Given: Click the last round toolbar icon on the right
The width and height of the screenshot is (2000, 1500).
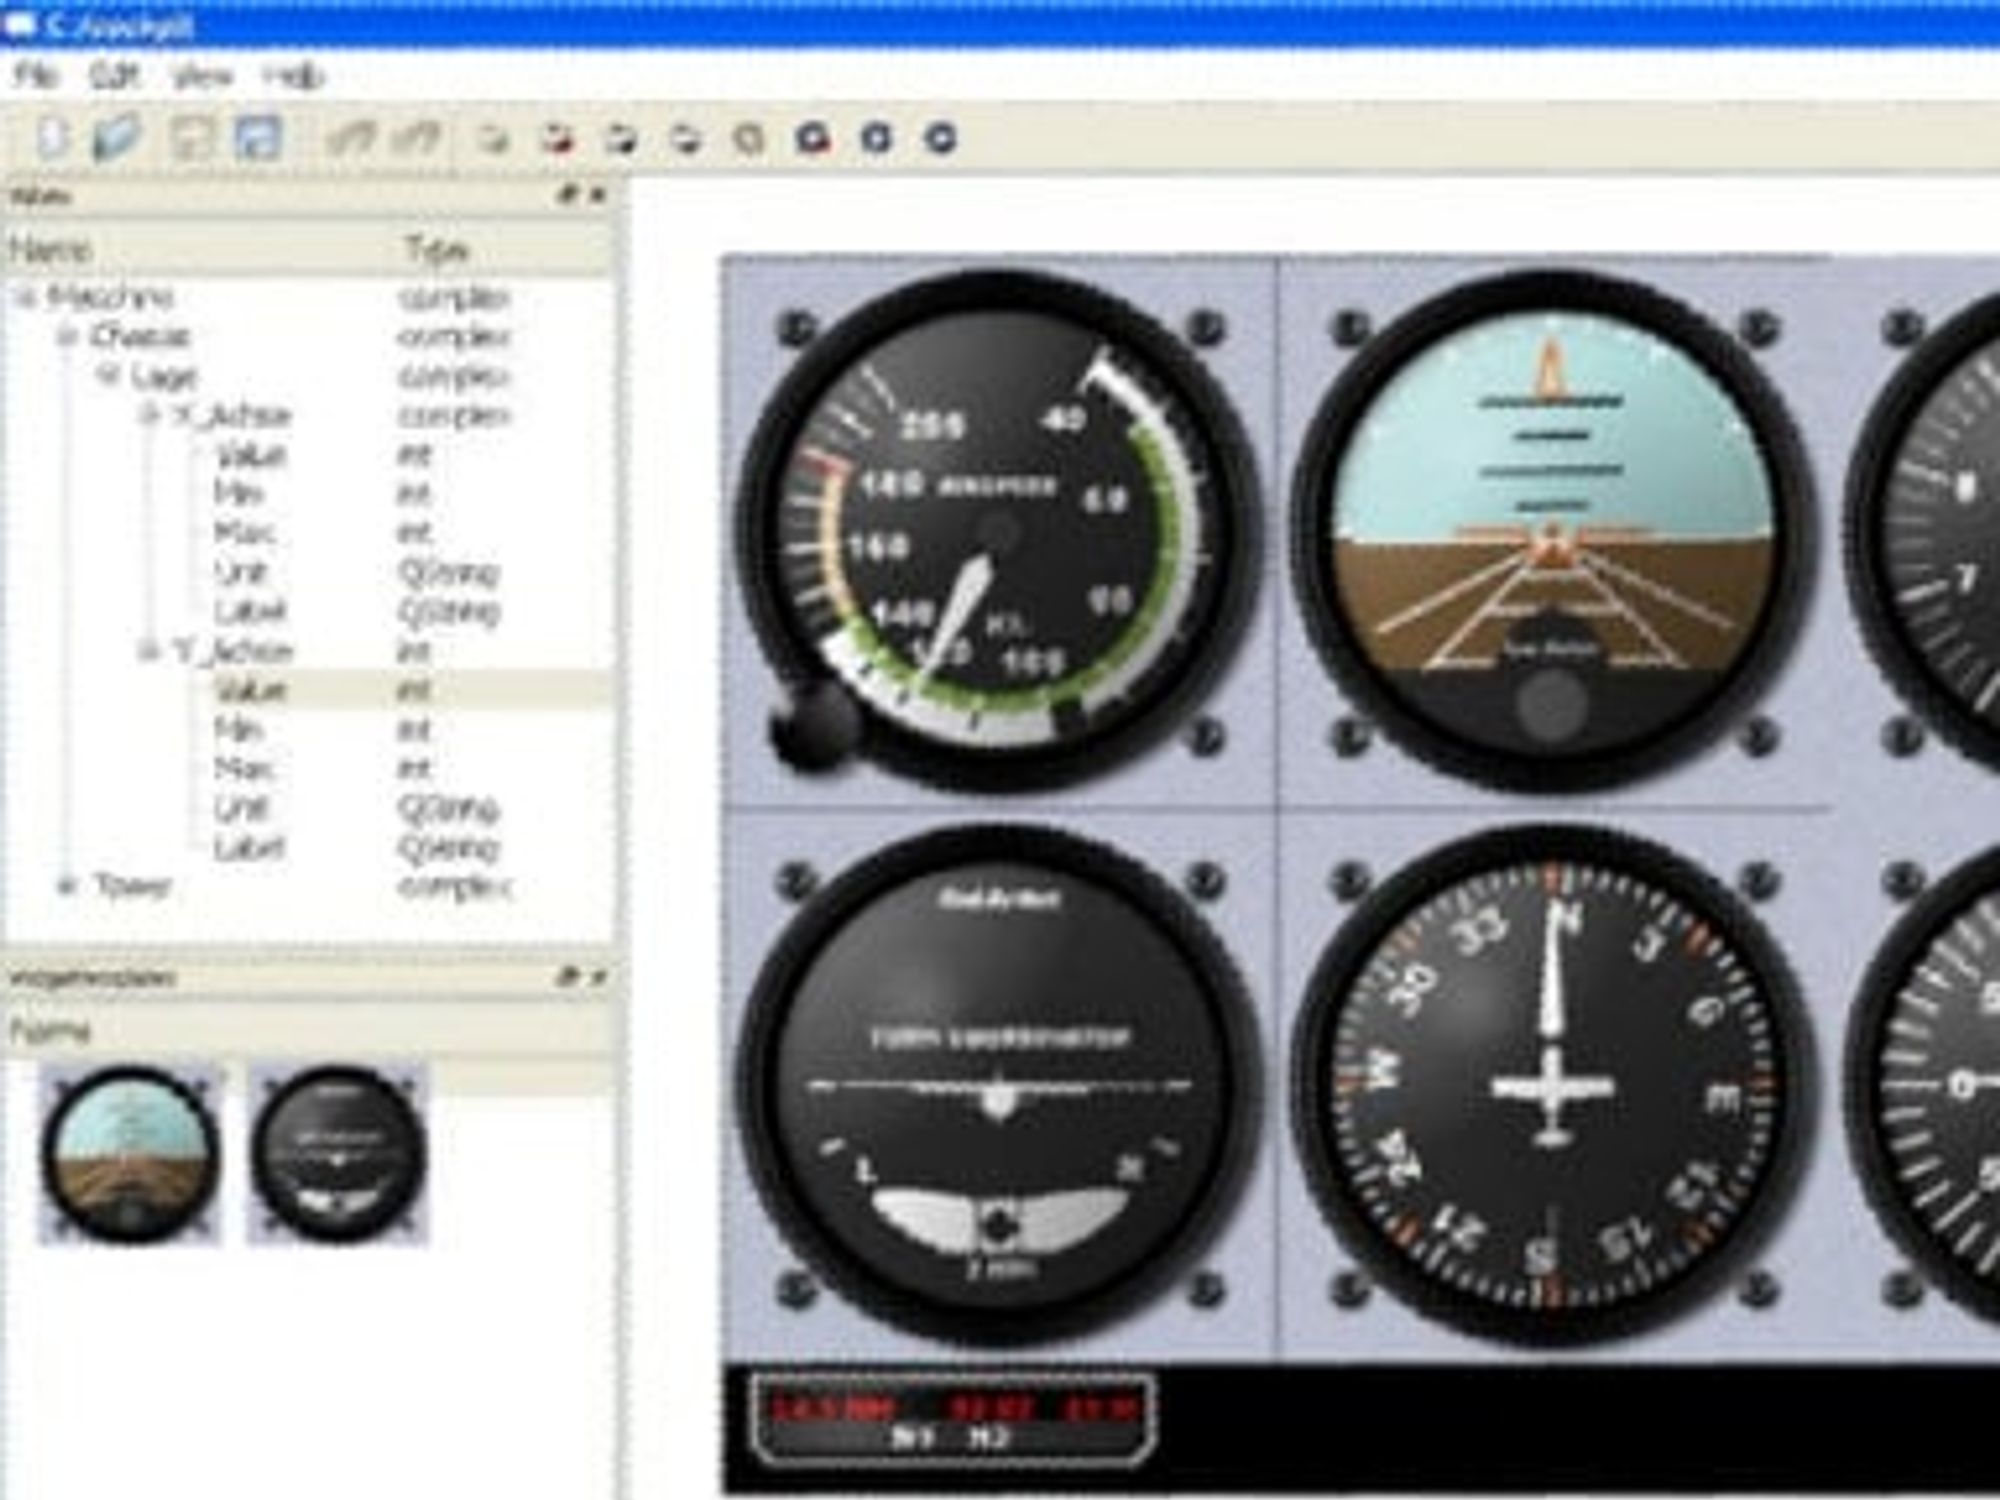Looking at the screenshot, I should [940, 138].
